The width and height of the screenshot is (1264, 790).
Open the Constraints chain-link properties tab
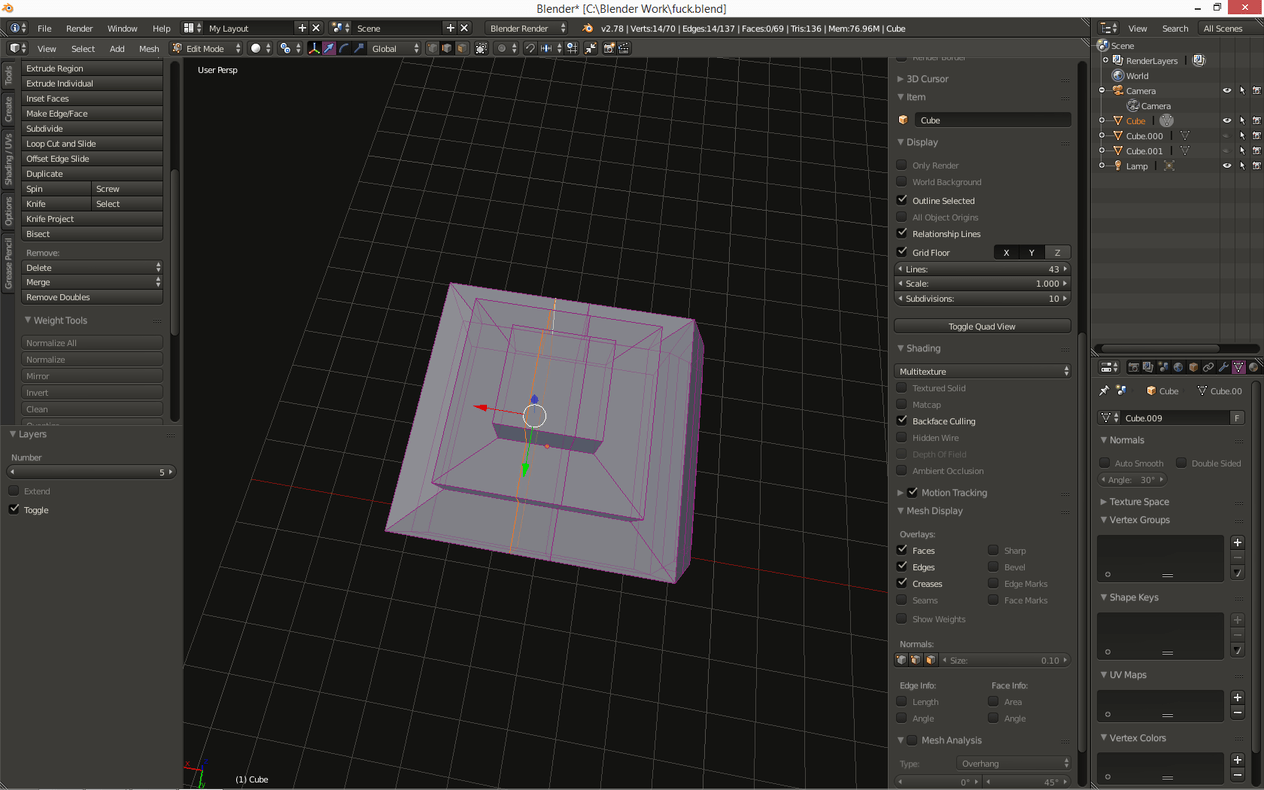[x=1208, y=368]
